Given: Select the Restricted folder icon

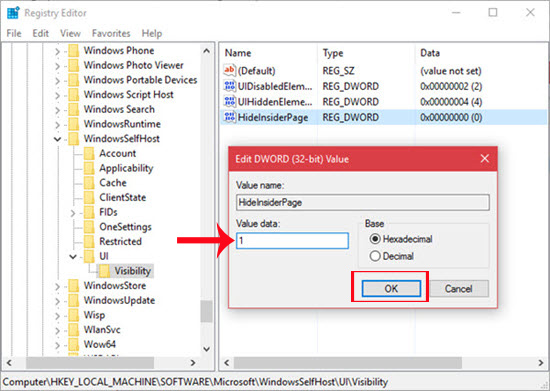Looking at the screenshot, I should pos(89,242).
